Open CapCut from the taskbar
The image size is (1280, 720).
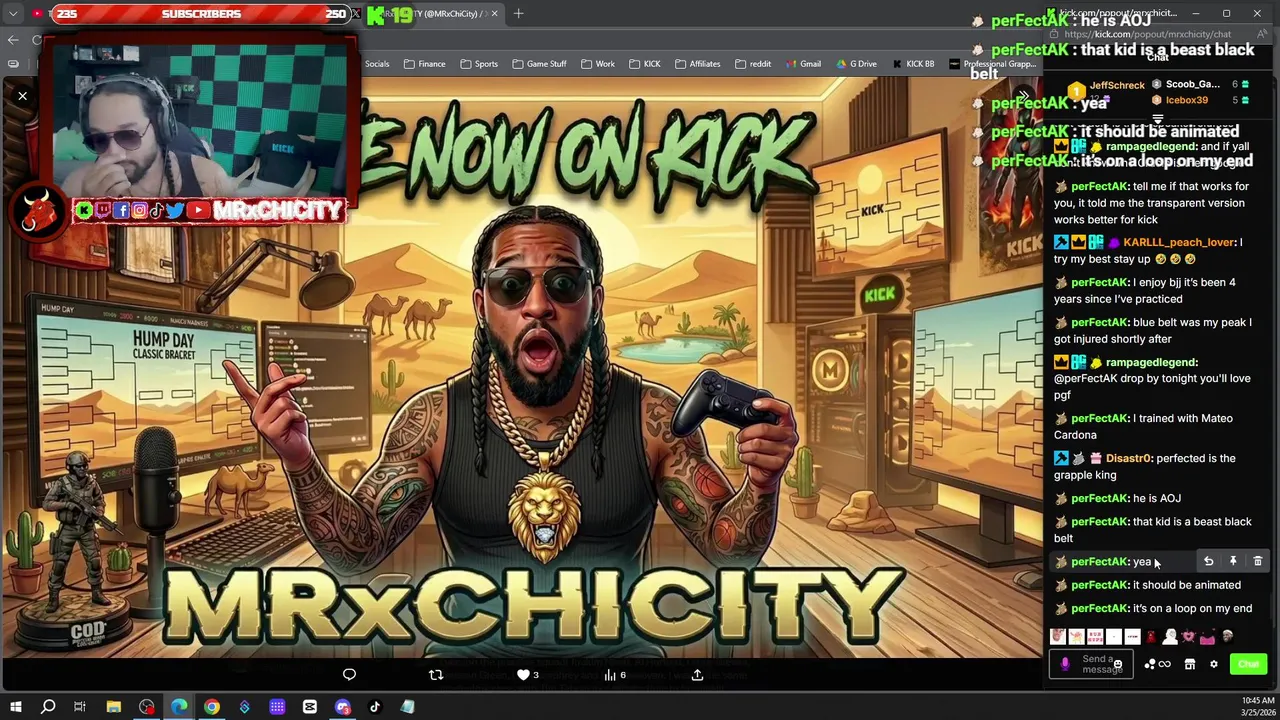[310, 707]
